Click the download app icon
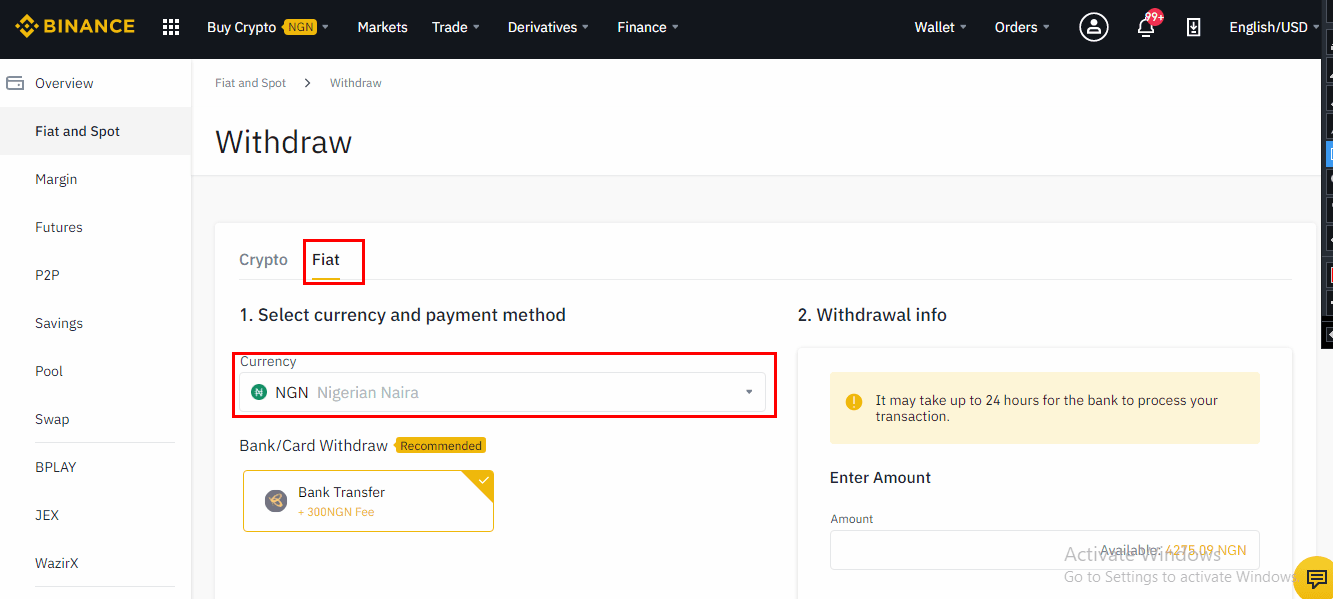This screenshot has height=599, width=1333. (1193, 27)
